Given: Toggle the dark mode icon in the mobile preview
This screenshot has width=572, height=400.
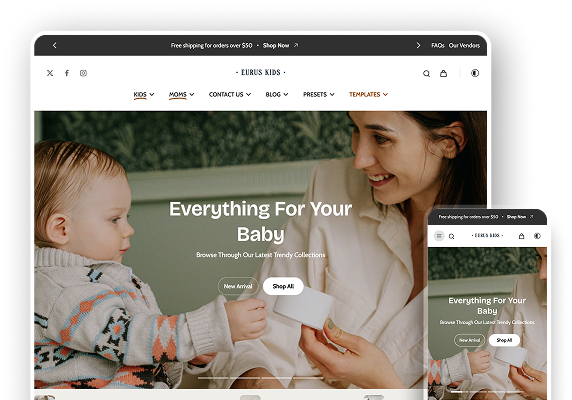Looking at the screenshot, I should coord(537,236).
